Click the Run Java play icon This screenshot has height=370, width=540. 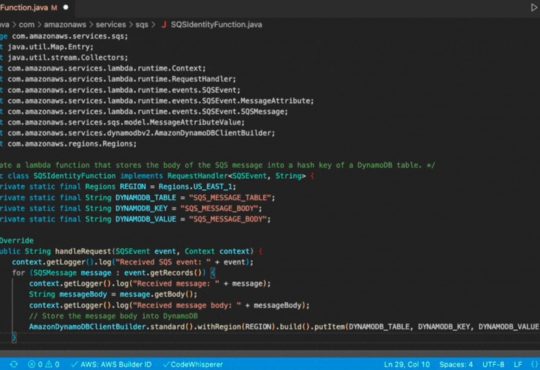coord(534,8)
